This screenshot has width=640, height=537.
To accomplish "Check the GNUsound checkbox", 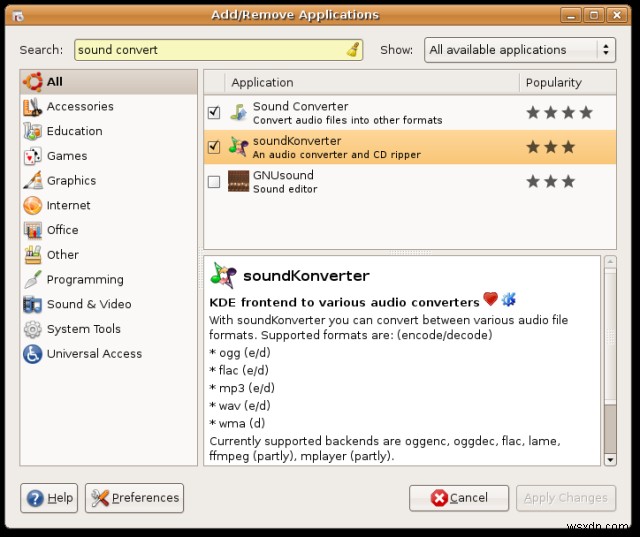I will pos(214,182).
